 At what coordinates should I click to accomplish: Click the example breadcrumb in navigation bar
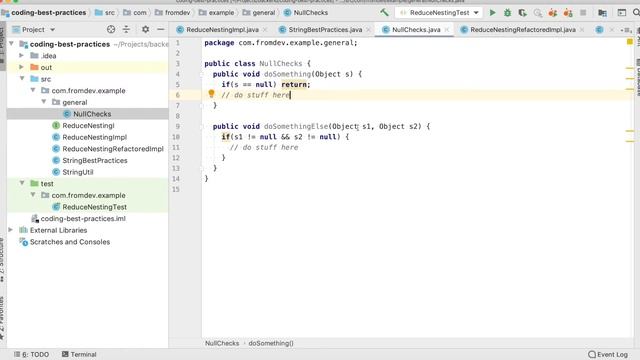pos(221,13)
